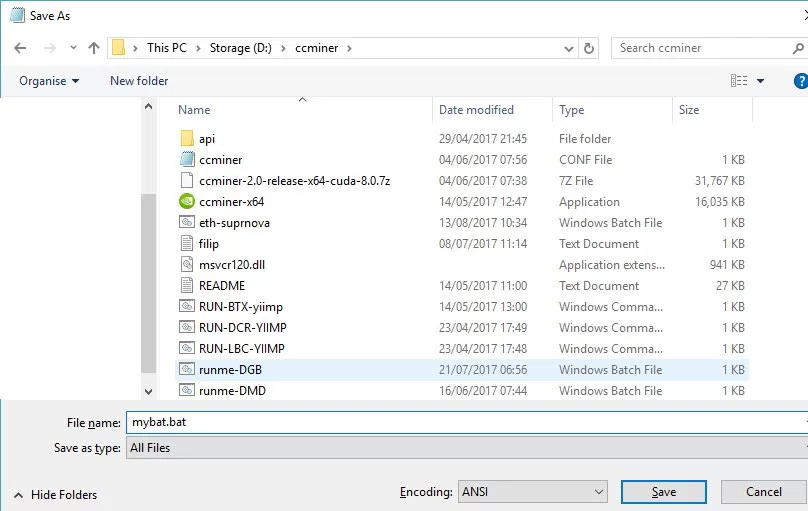Click the eth-suprnova batch file icon
This screenshot has height=511, width=808.
click(187, 222)
